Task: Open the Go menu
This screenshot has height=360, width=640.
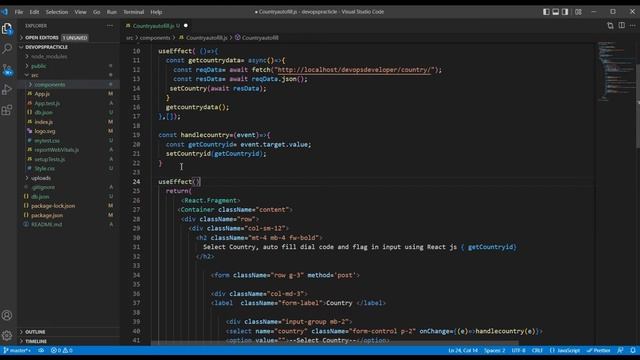Action: point(96,12)
